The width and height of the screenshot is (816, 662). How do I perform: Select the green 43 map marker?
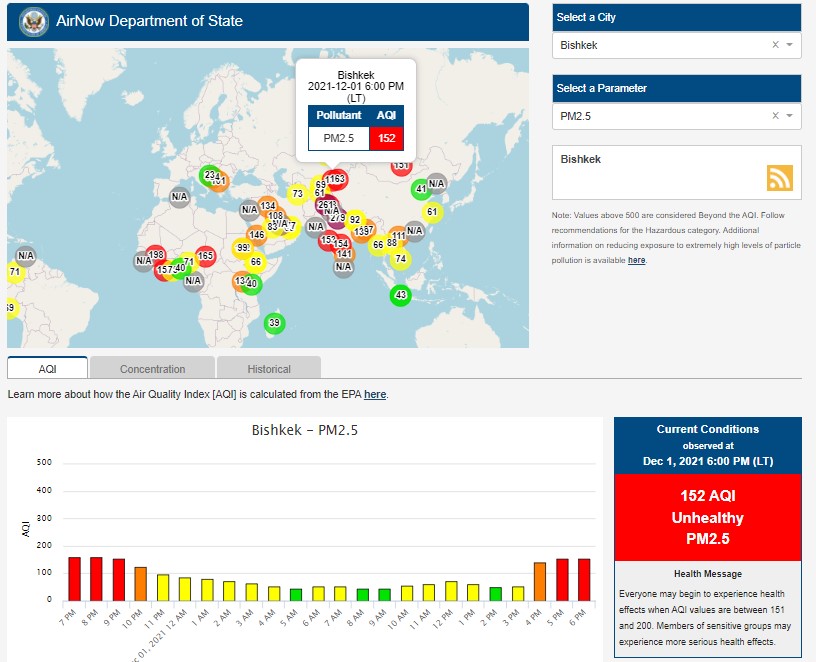[401, 295]
